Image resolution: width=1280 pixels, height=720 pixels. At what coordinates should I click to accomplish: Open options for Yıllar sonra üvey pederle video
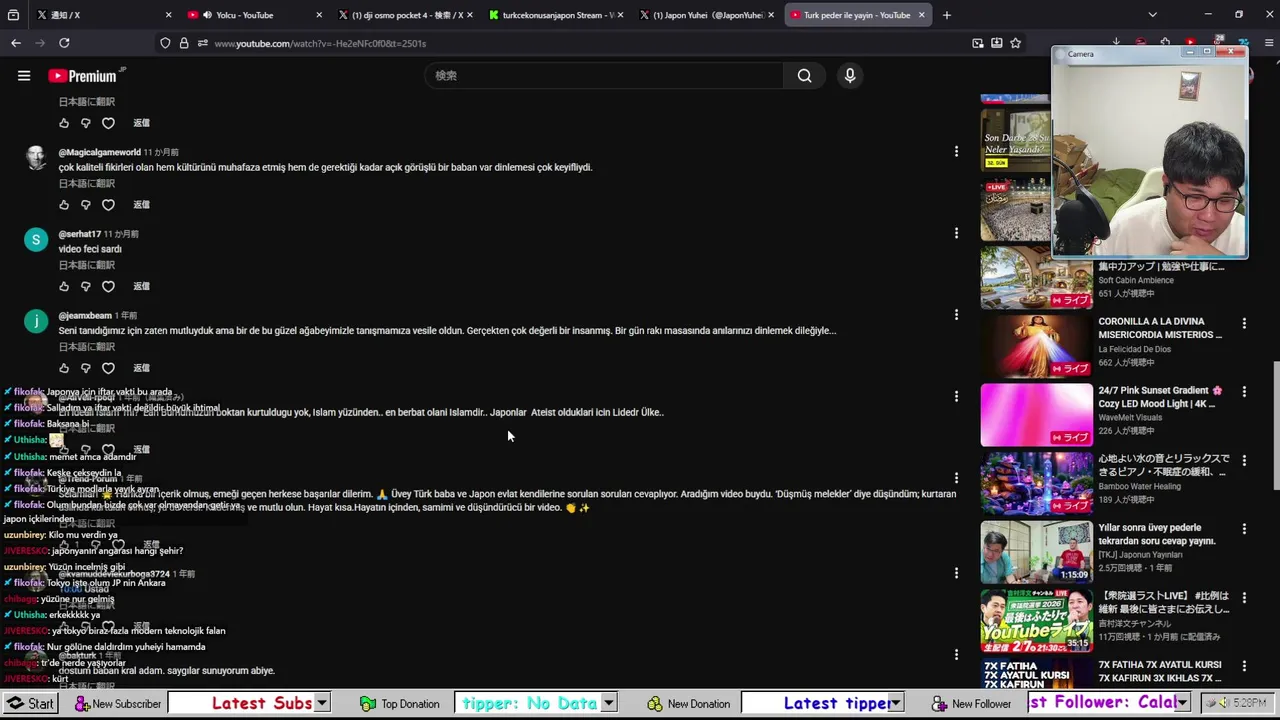click(1244, 529)
